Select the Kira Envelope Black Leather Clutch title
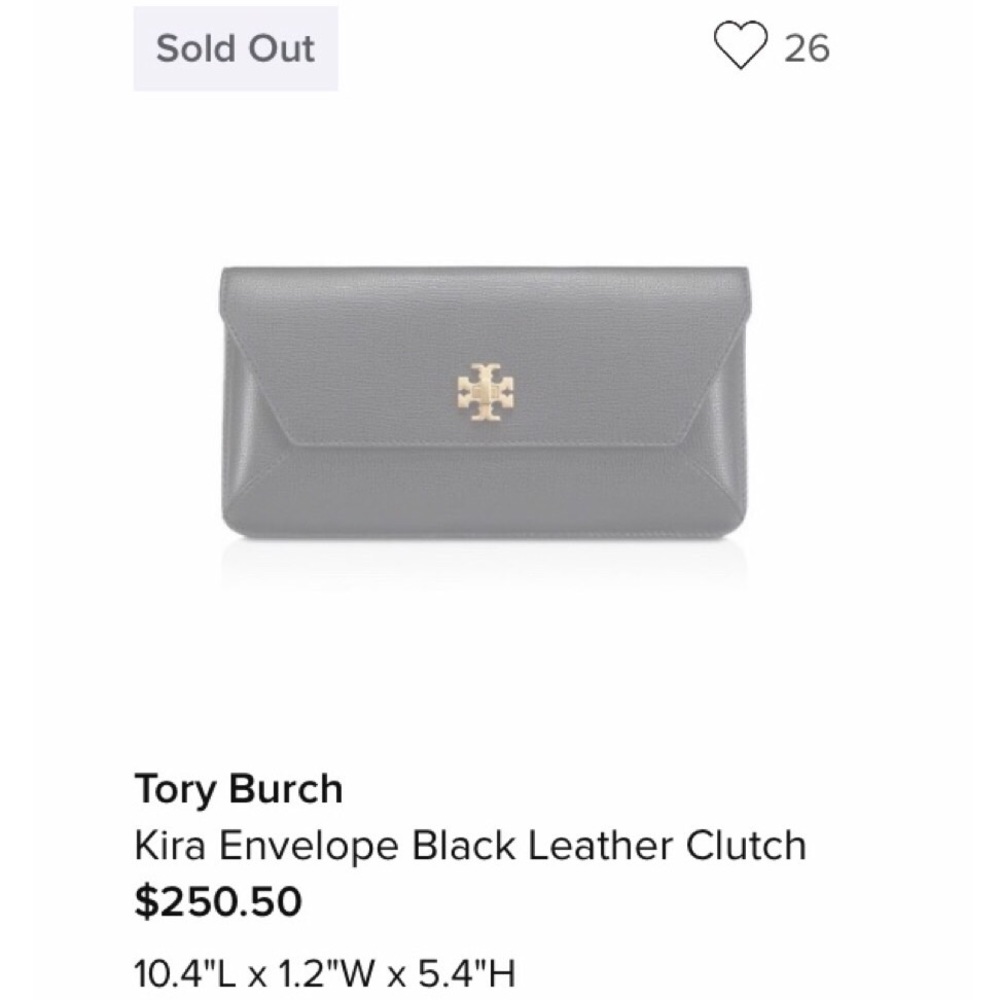 pyautogui.click(x=470, y=846)
